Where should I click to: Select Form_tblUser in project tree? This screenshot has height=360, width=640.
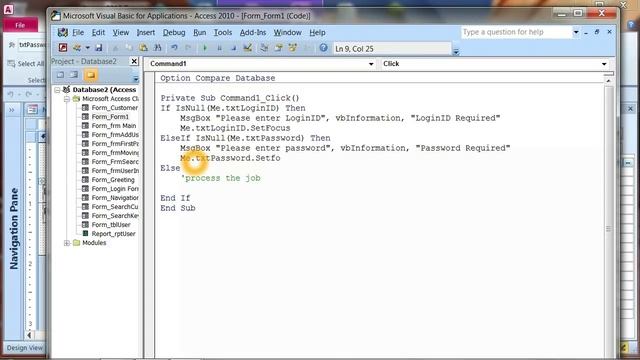[x=111, y=224]
